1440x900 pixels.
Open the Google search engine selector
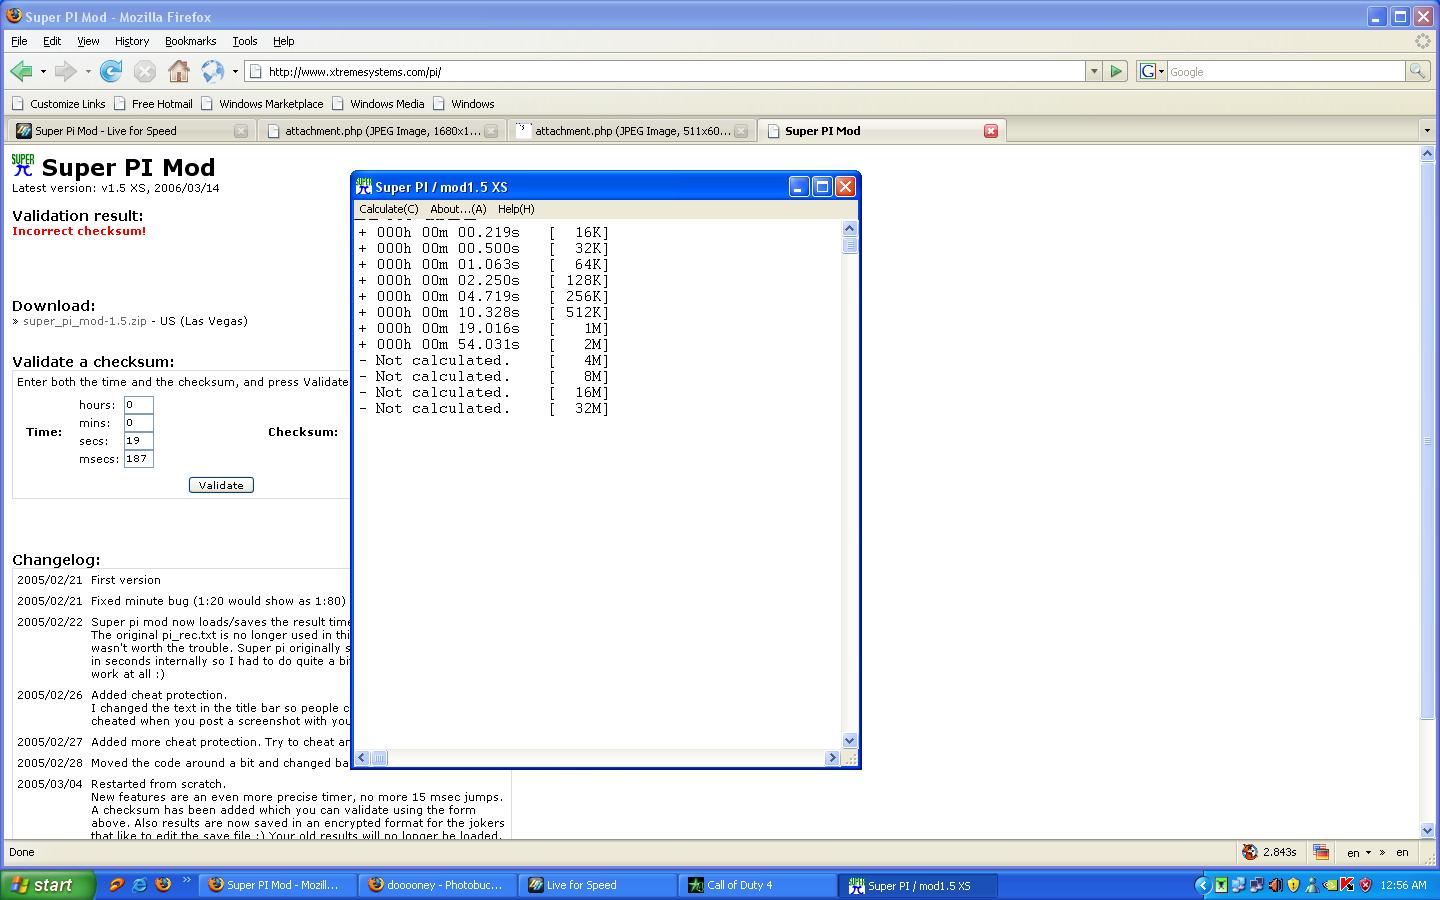point(1152,71)
